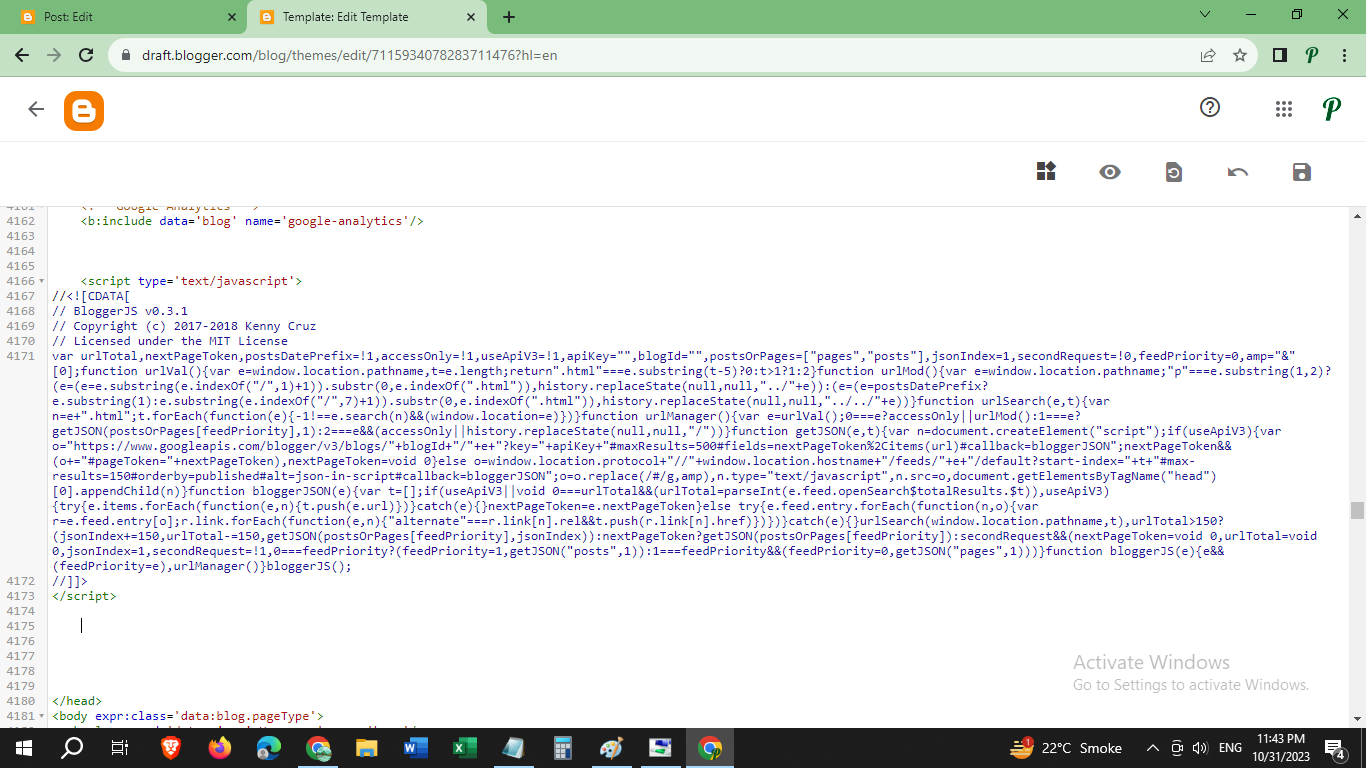Click the "//]]>" line 4172
This screenshot has height=768, width=1366.
click(x=70, y=581)
